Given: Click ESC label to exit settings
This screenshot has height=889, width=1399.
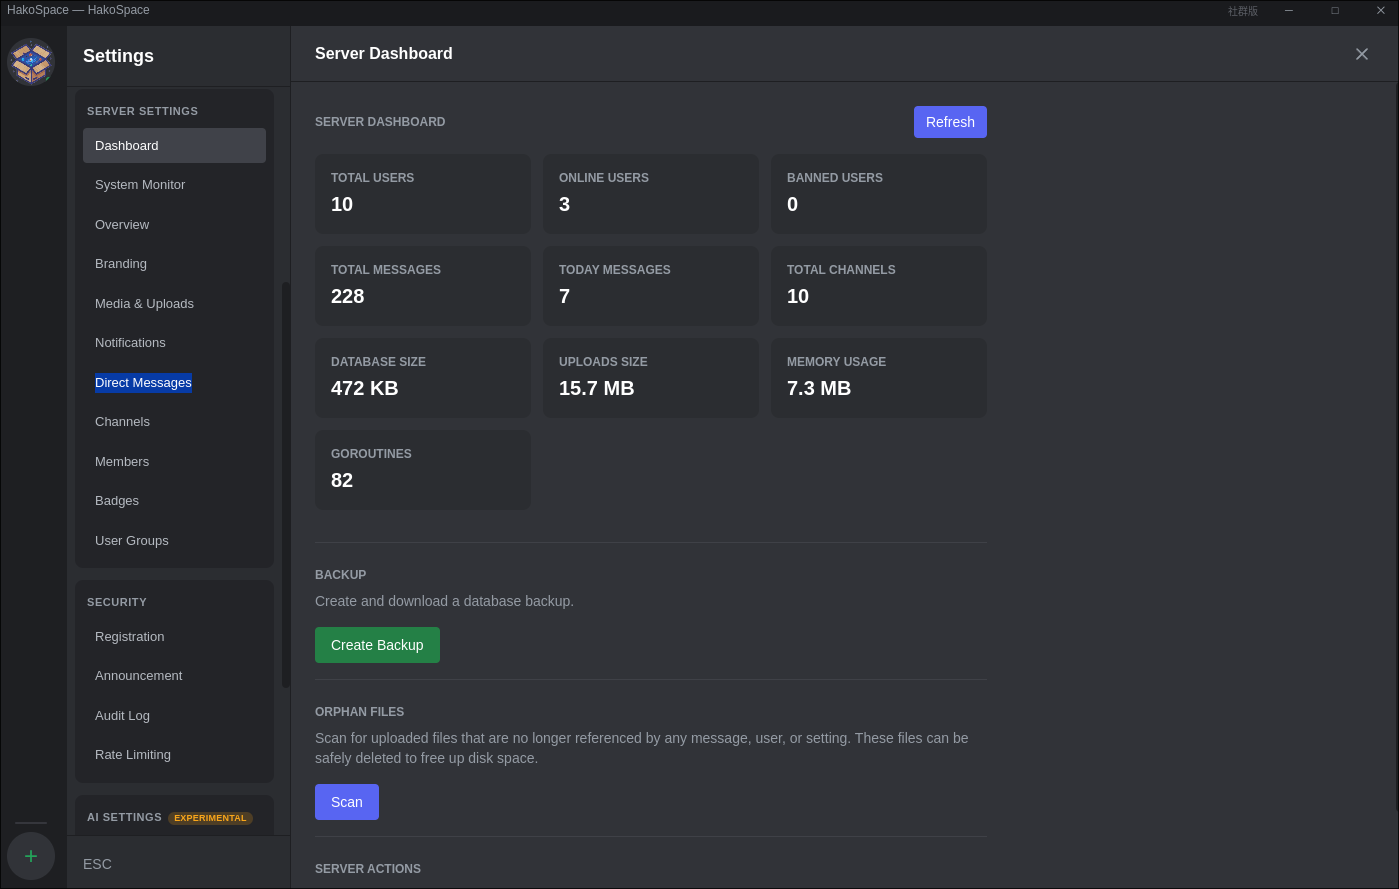Looking at the screenshot, I should point(97,864).
